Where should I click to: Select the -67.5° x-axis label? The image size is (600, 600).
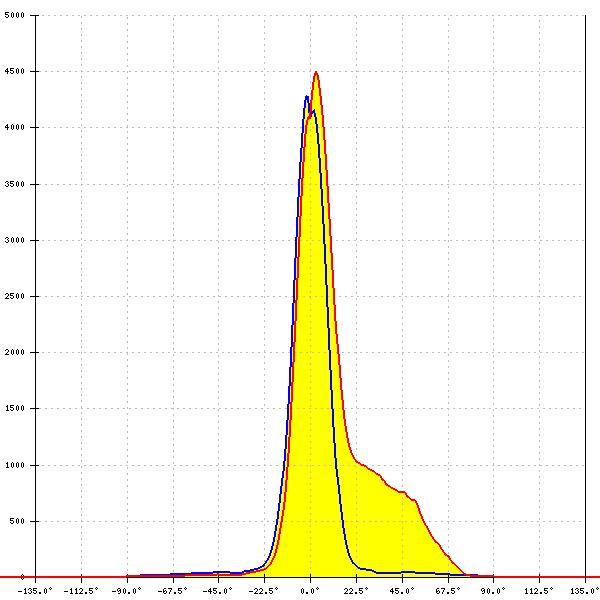173,591
